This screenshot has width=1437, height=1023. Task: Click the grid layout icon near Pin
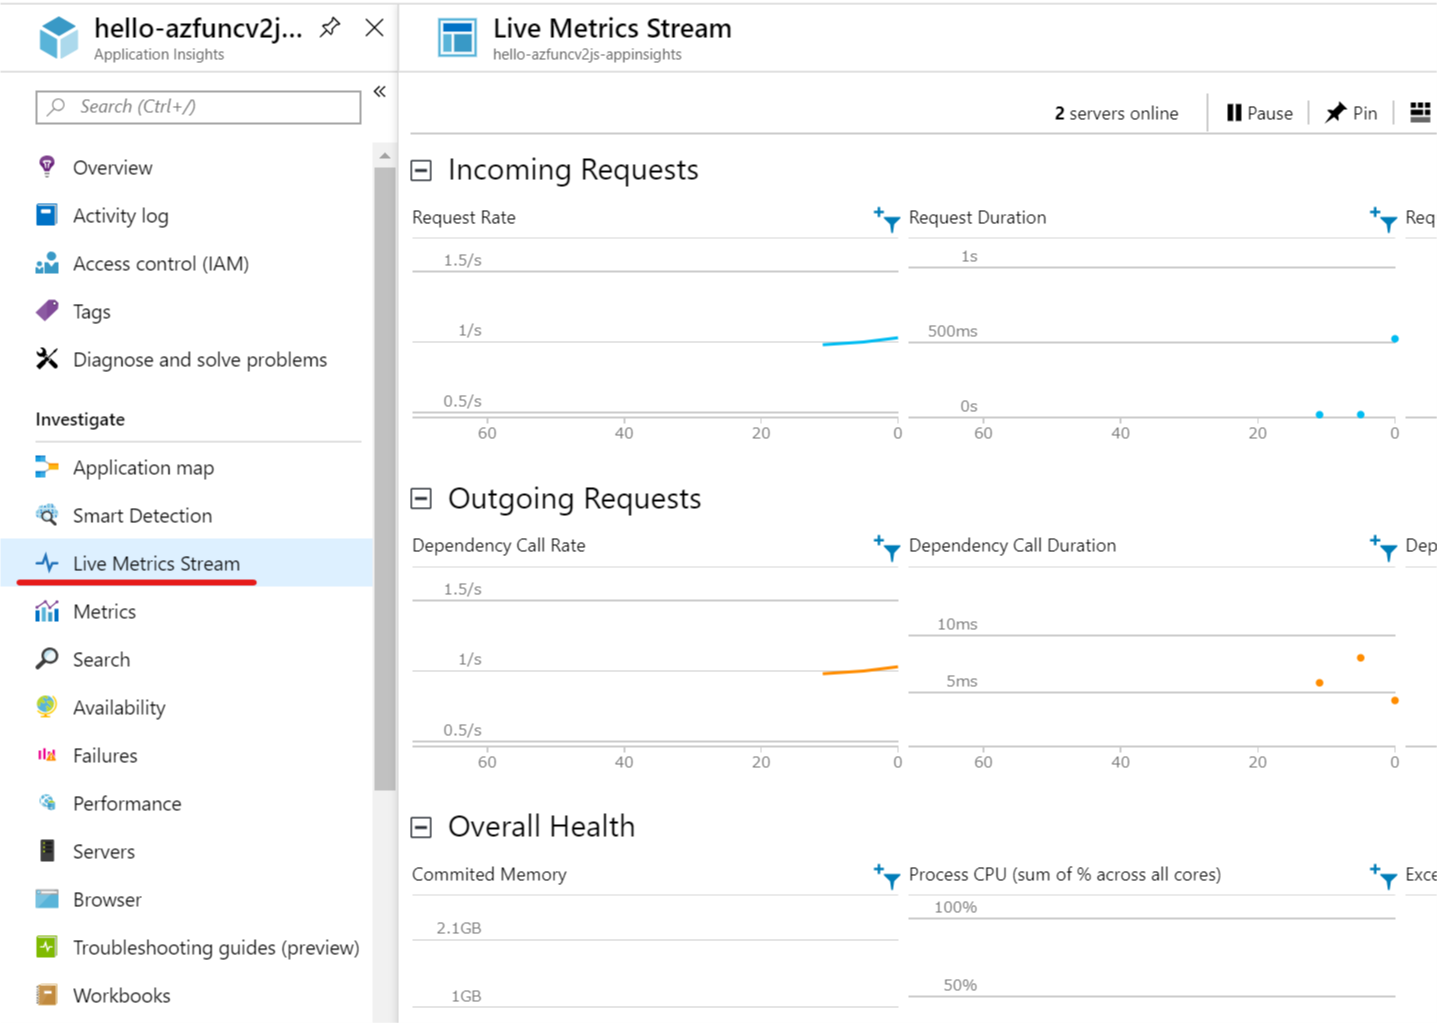(x=1419, y=112)
